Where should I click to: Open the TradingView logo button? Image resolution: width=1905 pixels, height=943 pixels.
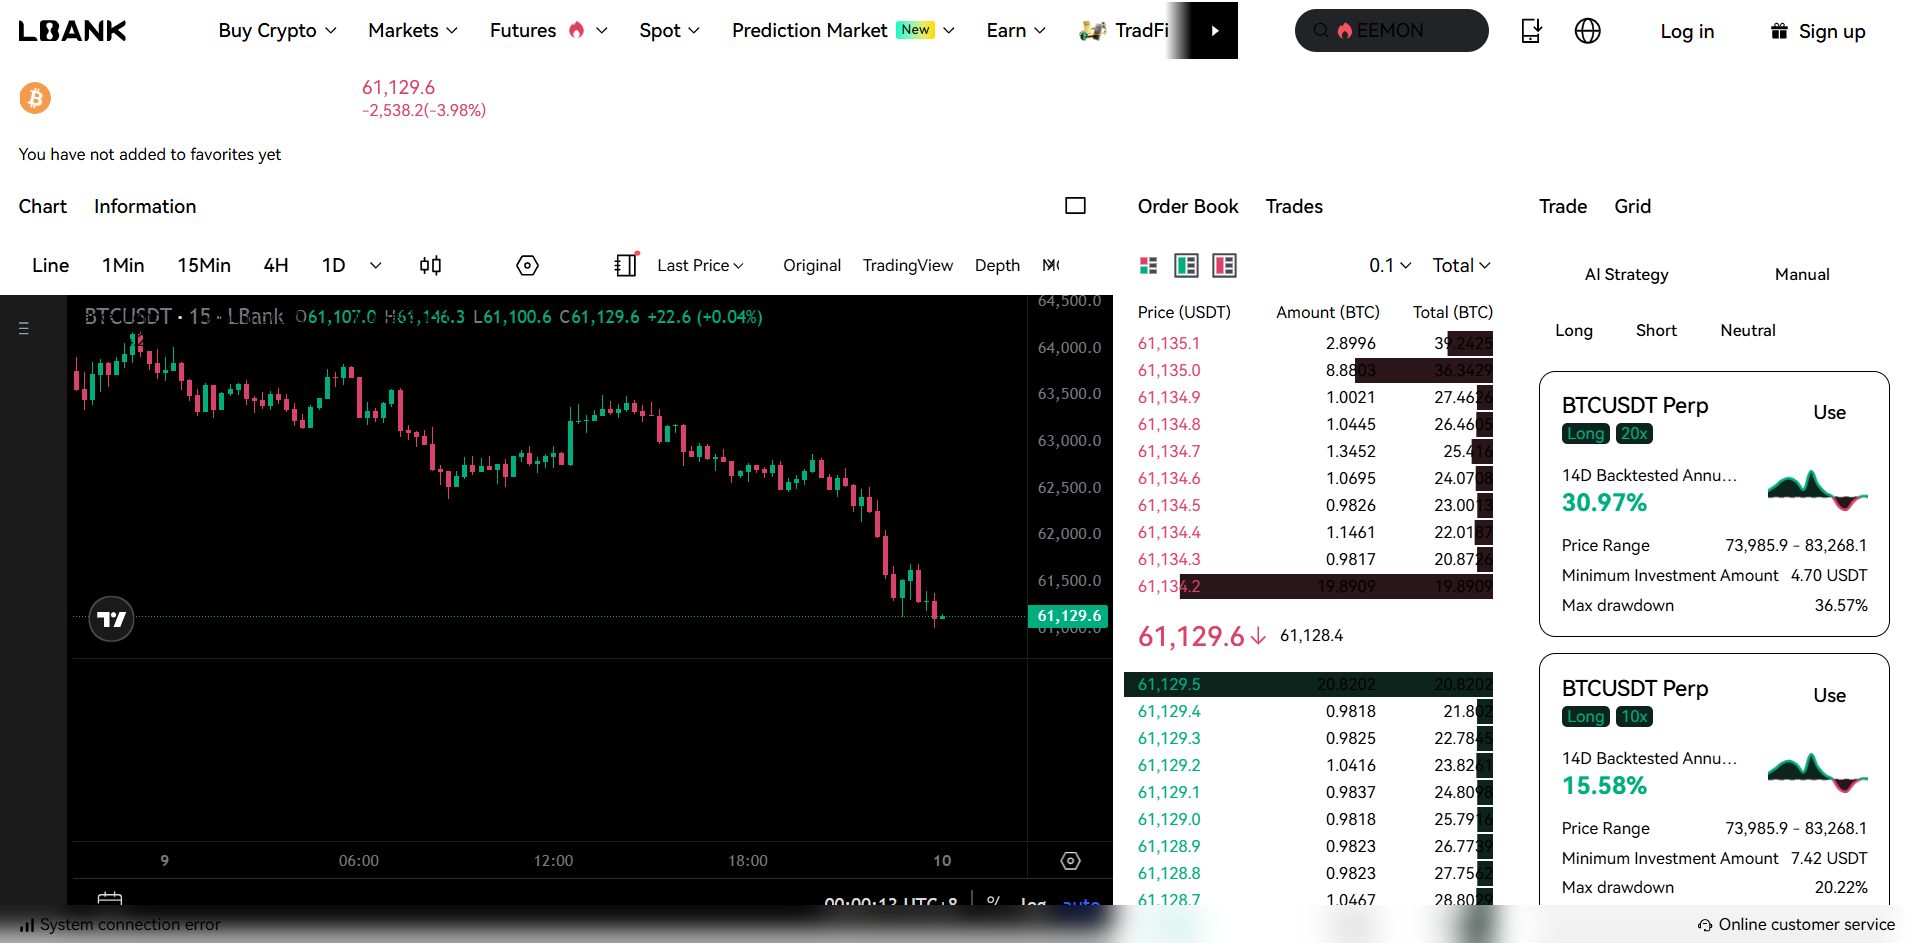click(111, 619)
